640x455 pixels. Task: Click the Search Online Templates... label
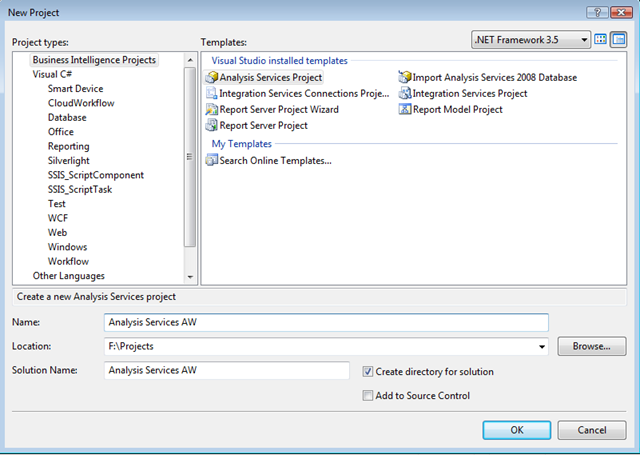point(276,160)
